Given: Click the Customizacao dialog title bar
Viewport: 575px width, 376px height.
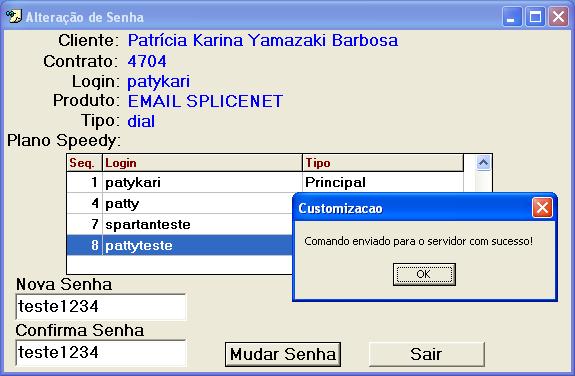Looking at the screenshot, I should pos(413,208).
